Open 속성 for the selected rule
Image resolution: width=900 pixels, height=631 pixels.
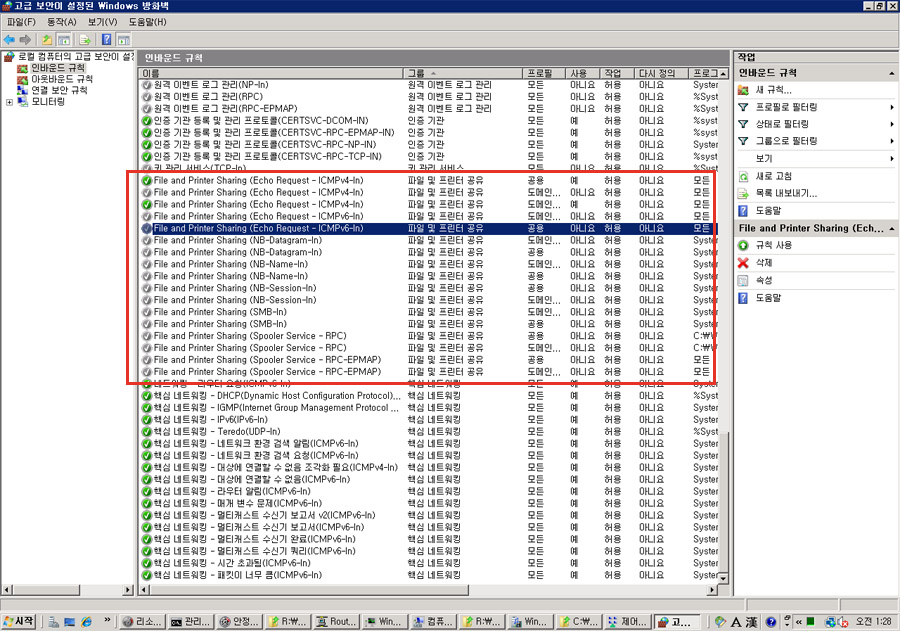click(764, 280)
